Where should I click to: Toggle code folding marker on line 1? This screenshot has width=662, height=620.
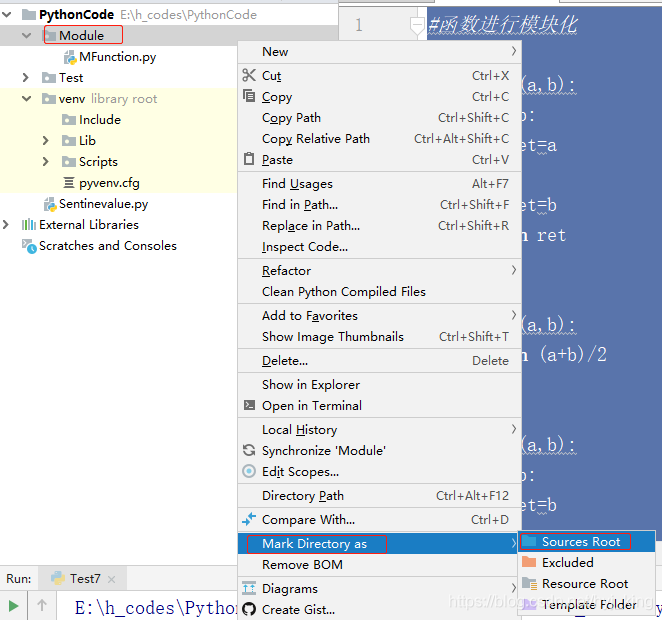[417, 26]
